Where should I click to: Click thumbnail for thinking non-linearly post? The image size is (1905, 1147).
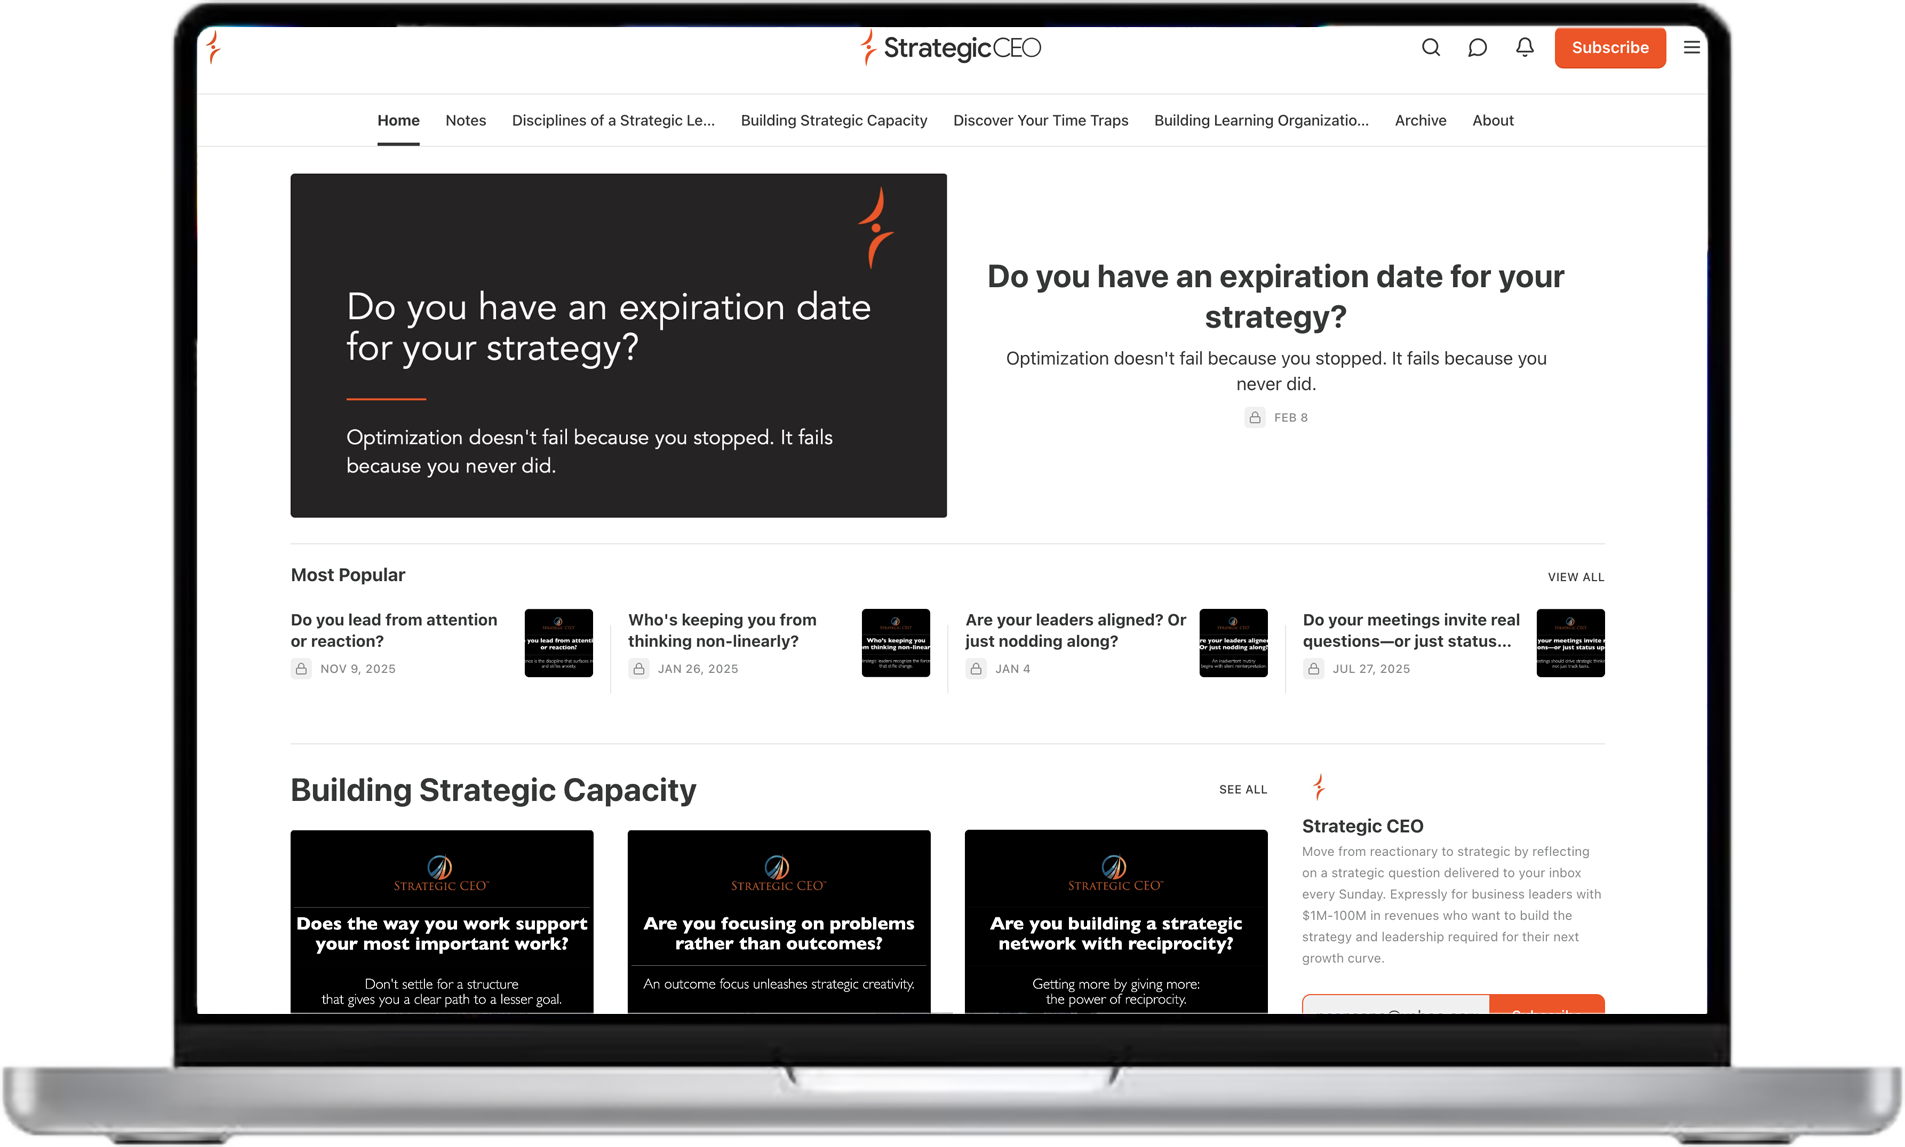(895, 642)
